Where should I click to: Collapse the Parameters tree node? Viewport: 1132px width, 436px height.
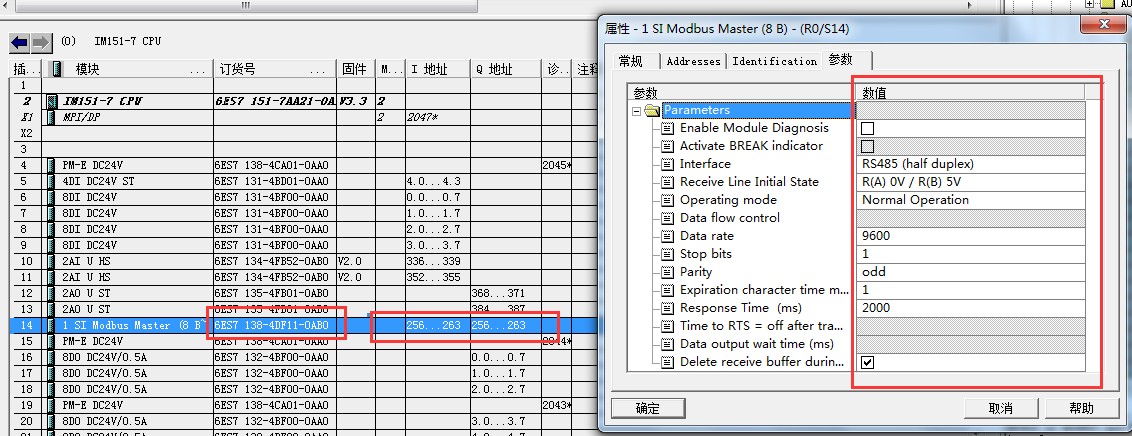point(637,111)
